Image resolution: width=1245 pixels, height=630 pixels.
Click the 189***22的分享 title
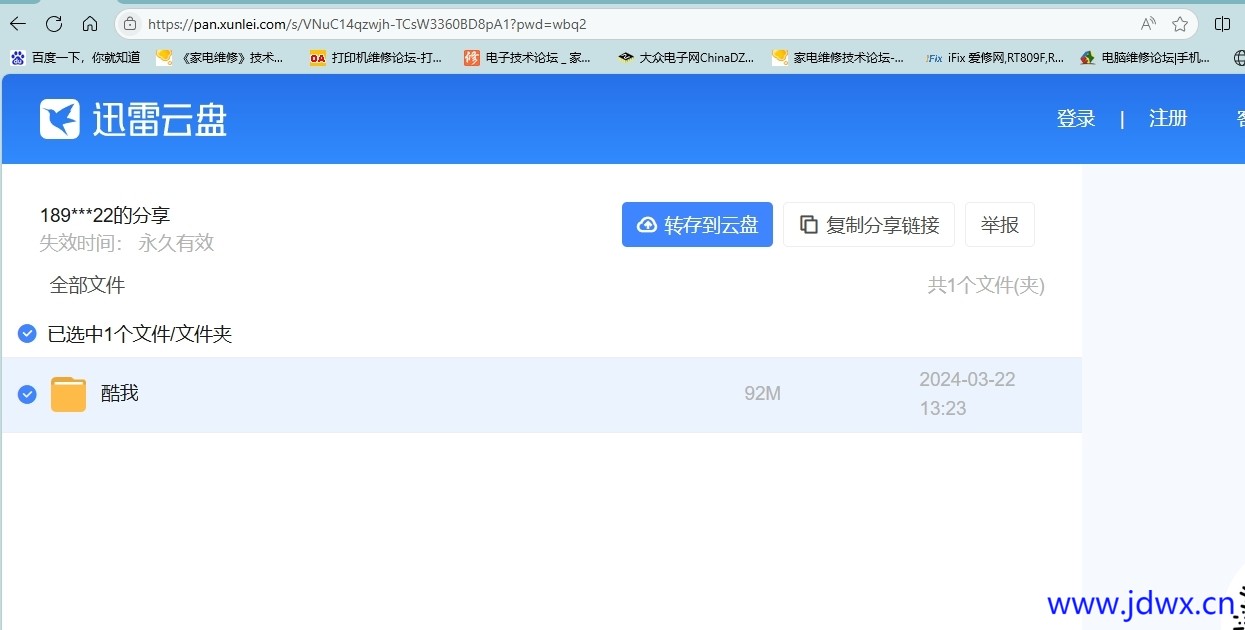(x=105, y=215)
